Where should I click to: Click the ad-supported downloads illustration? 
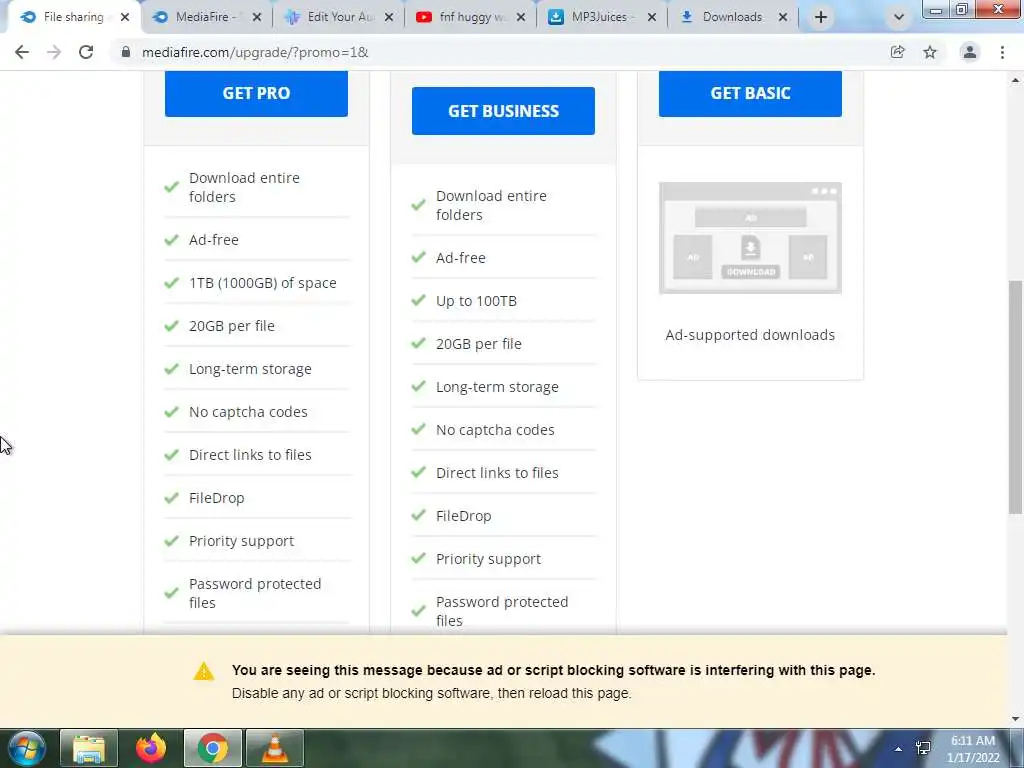(x=750, y=238)
